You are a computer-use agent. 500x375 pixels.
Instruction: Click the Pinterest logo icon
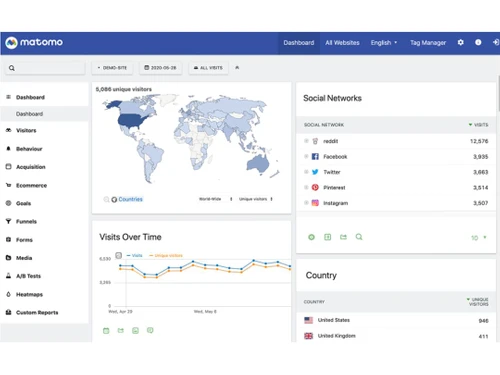click(x=315, y=187)
